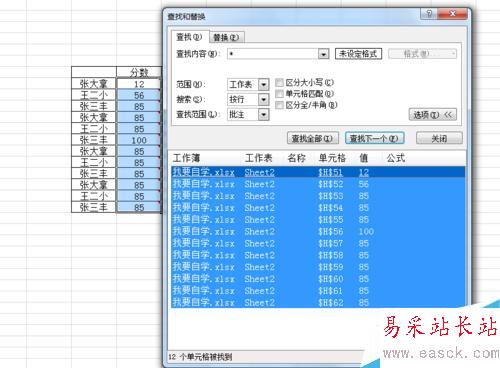Click the 关闭 button
The width and height of the screenshot is (500, 368).
[x=439, y=138]
